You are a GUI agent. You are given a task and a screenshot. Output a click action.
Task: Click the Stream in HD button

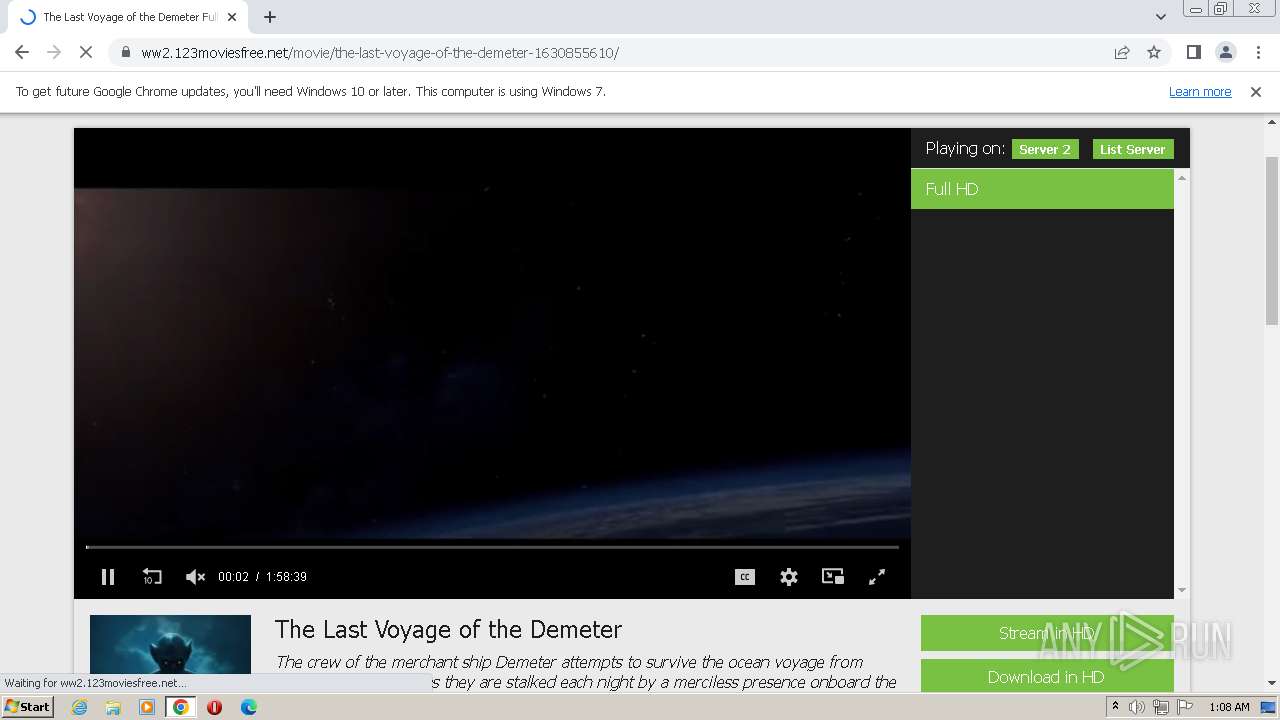tap(1047, 633)
